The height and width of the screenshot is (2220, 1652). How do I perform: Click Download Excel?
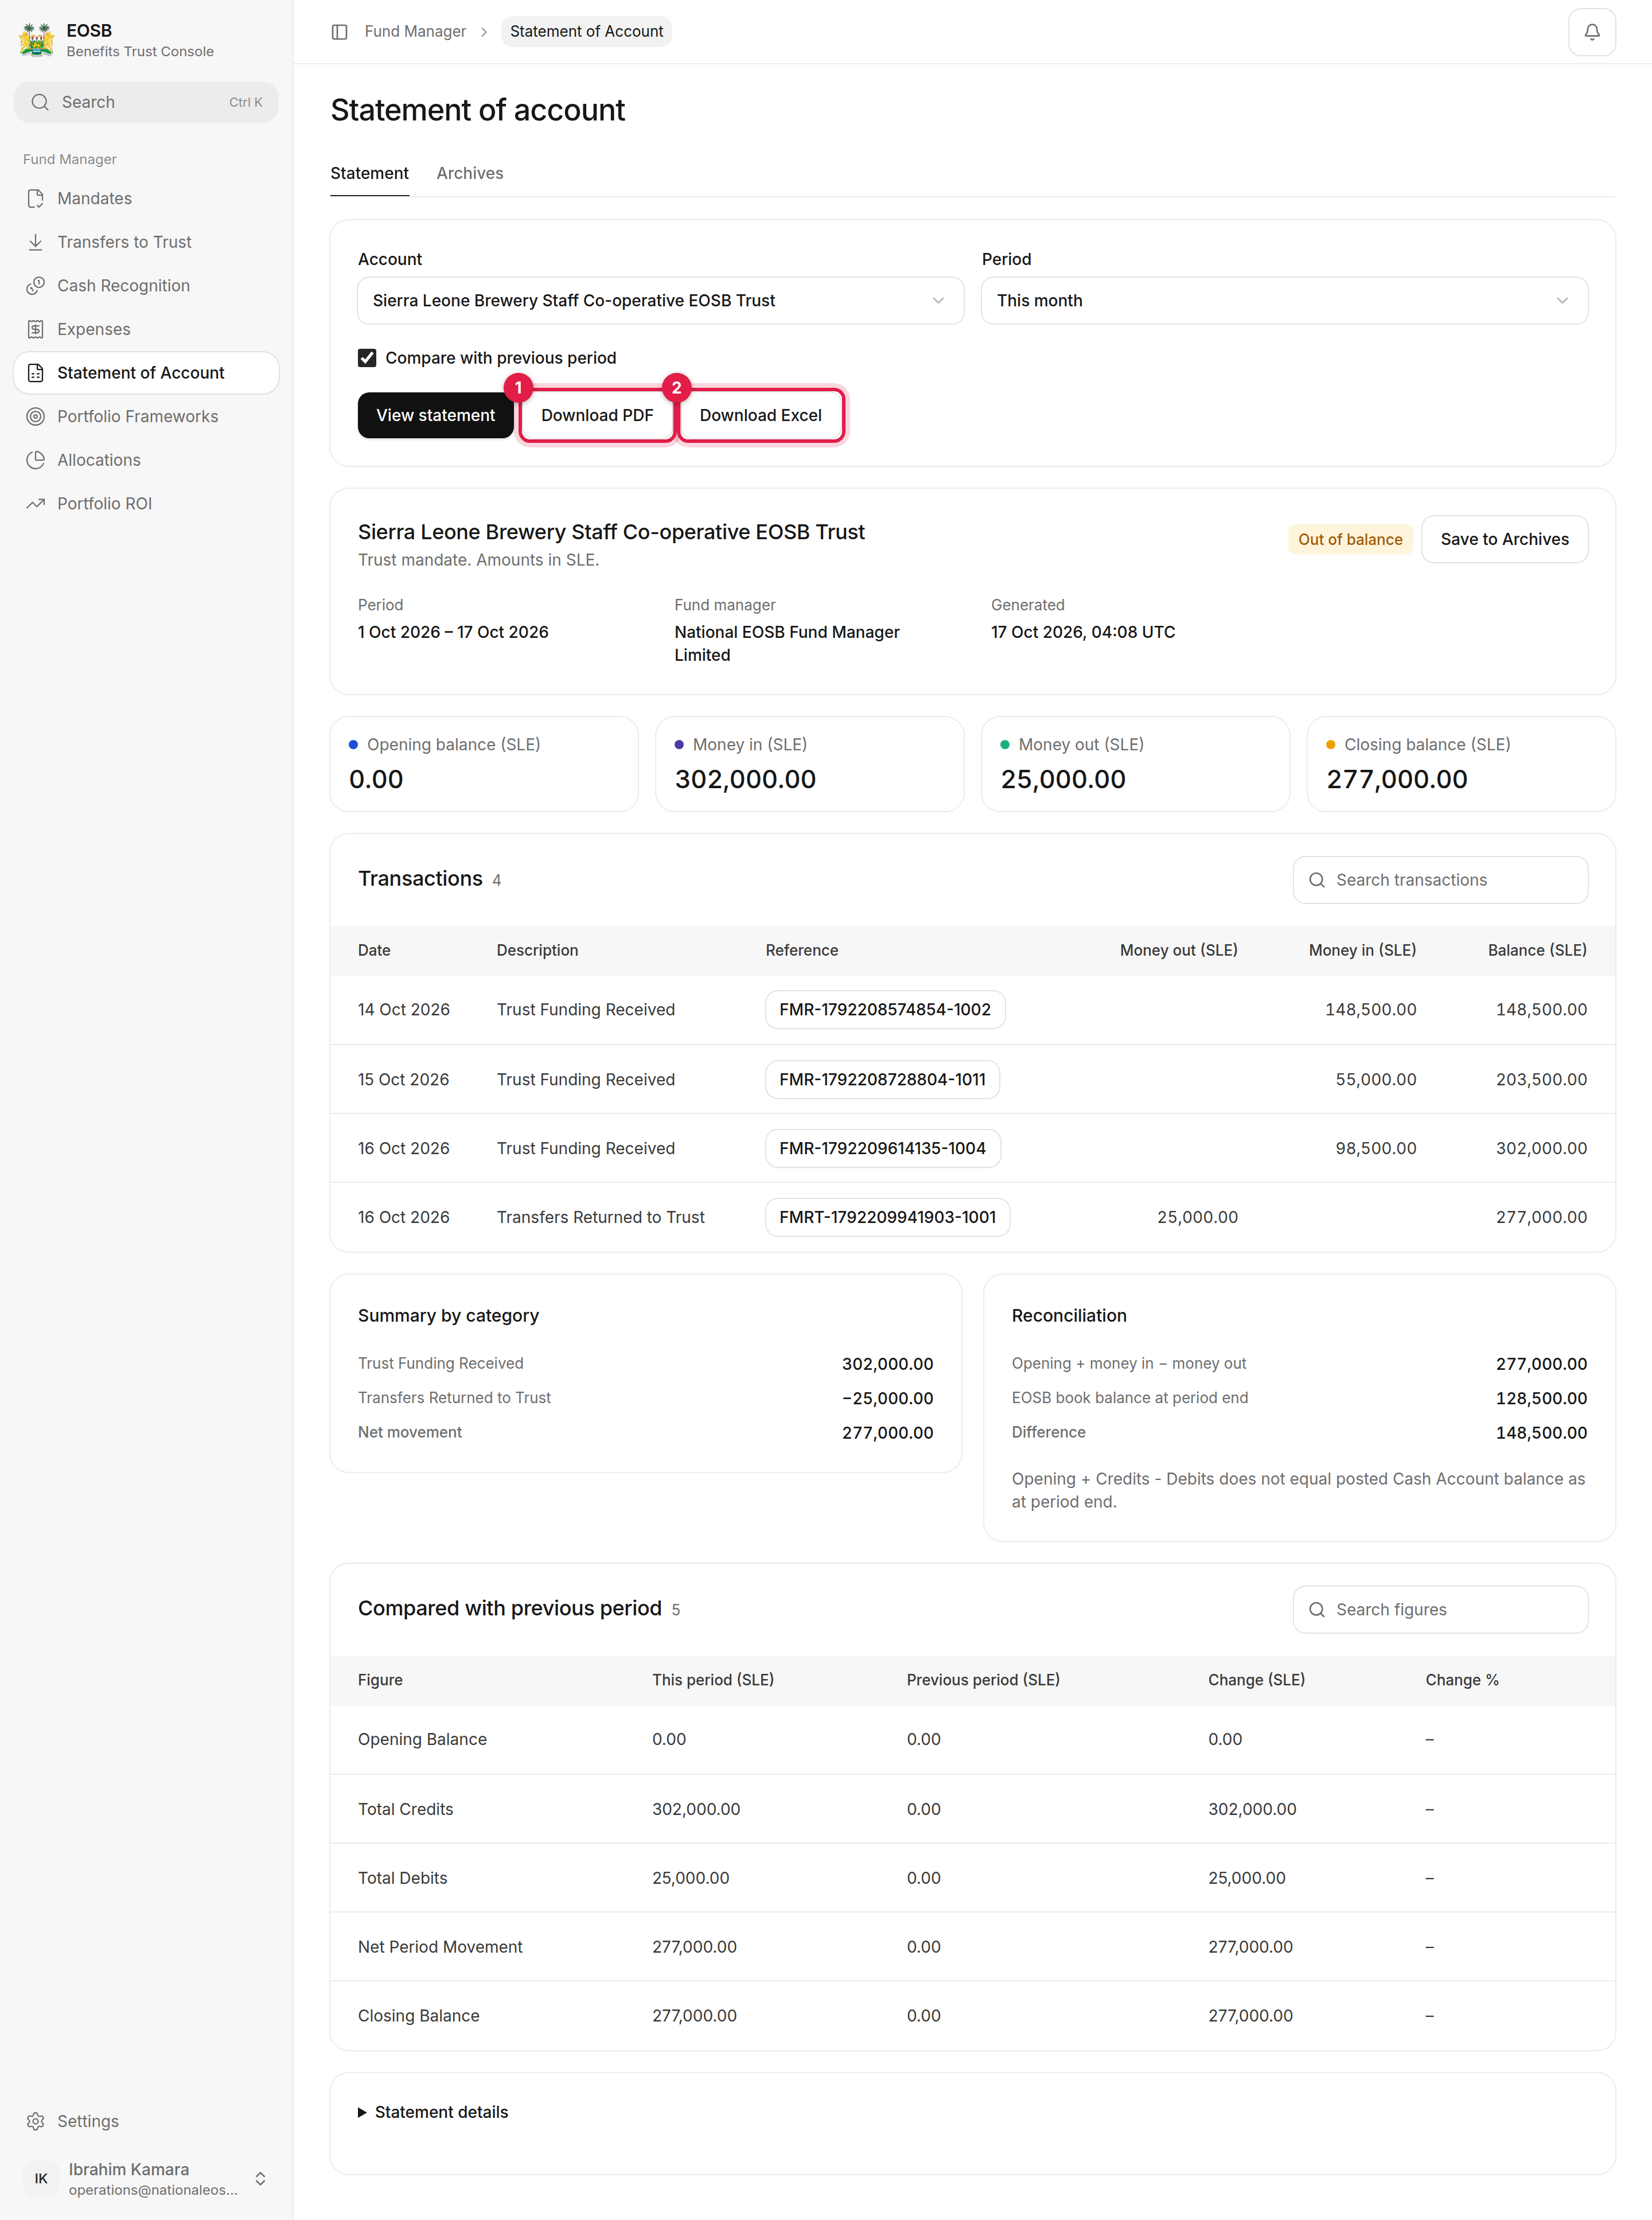[760, 415]
